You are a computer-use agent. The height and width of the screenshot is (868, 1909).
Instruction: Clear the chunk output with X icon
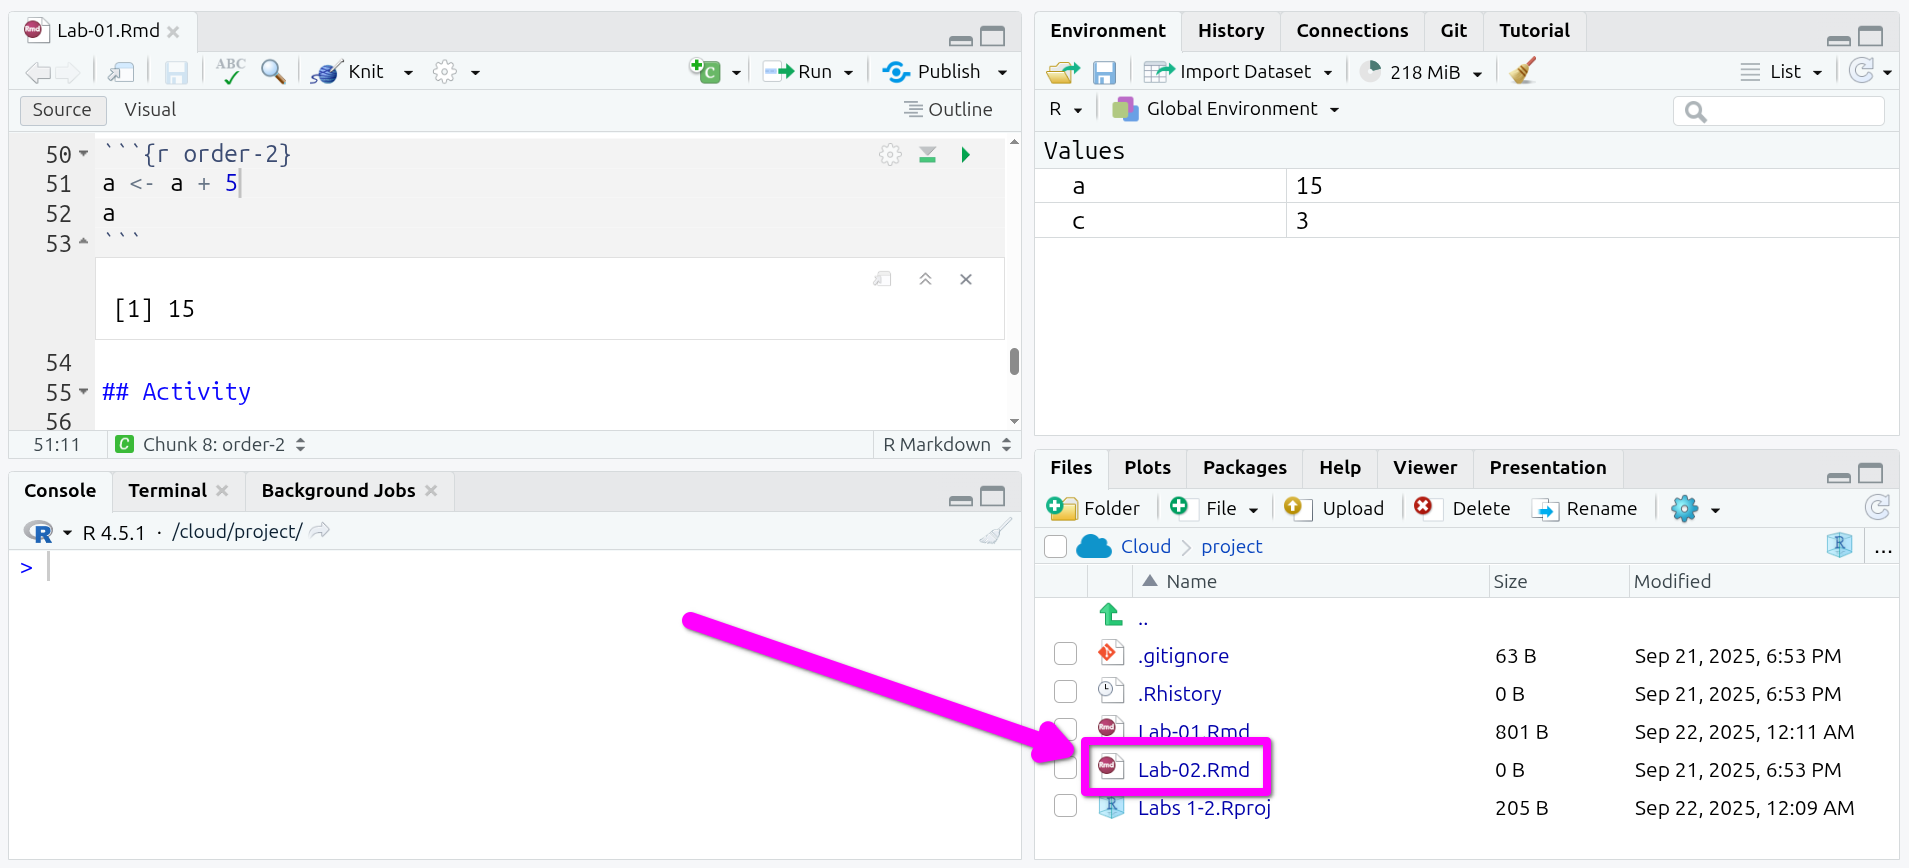pyautogui.click(x=966, y=279)
